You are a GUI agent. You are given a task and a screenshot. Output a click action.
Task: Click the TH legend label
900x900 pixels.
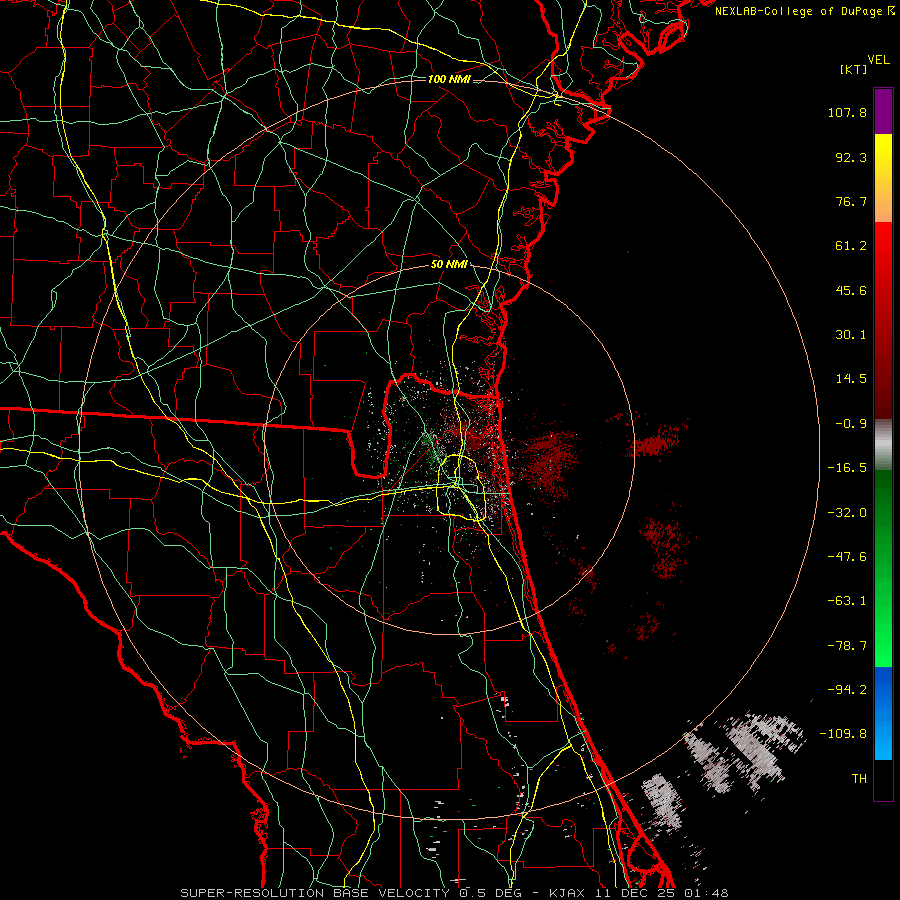(859, 779)
